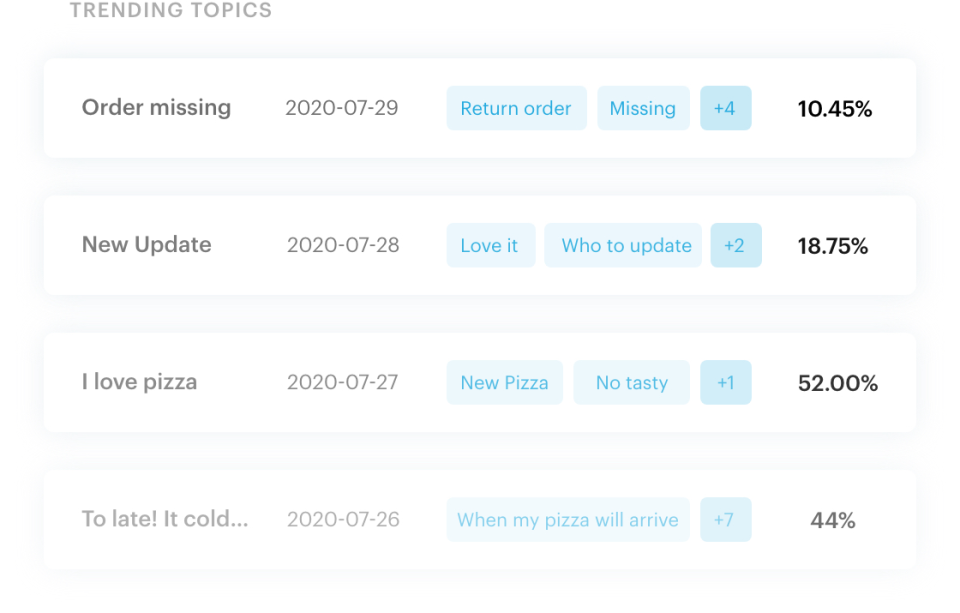The height and width of the screenshot is (613, 960).
Task: Expand the +2 extra tags on New Update
Action: click(736, 245)
